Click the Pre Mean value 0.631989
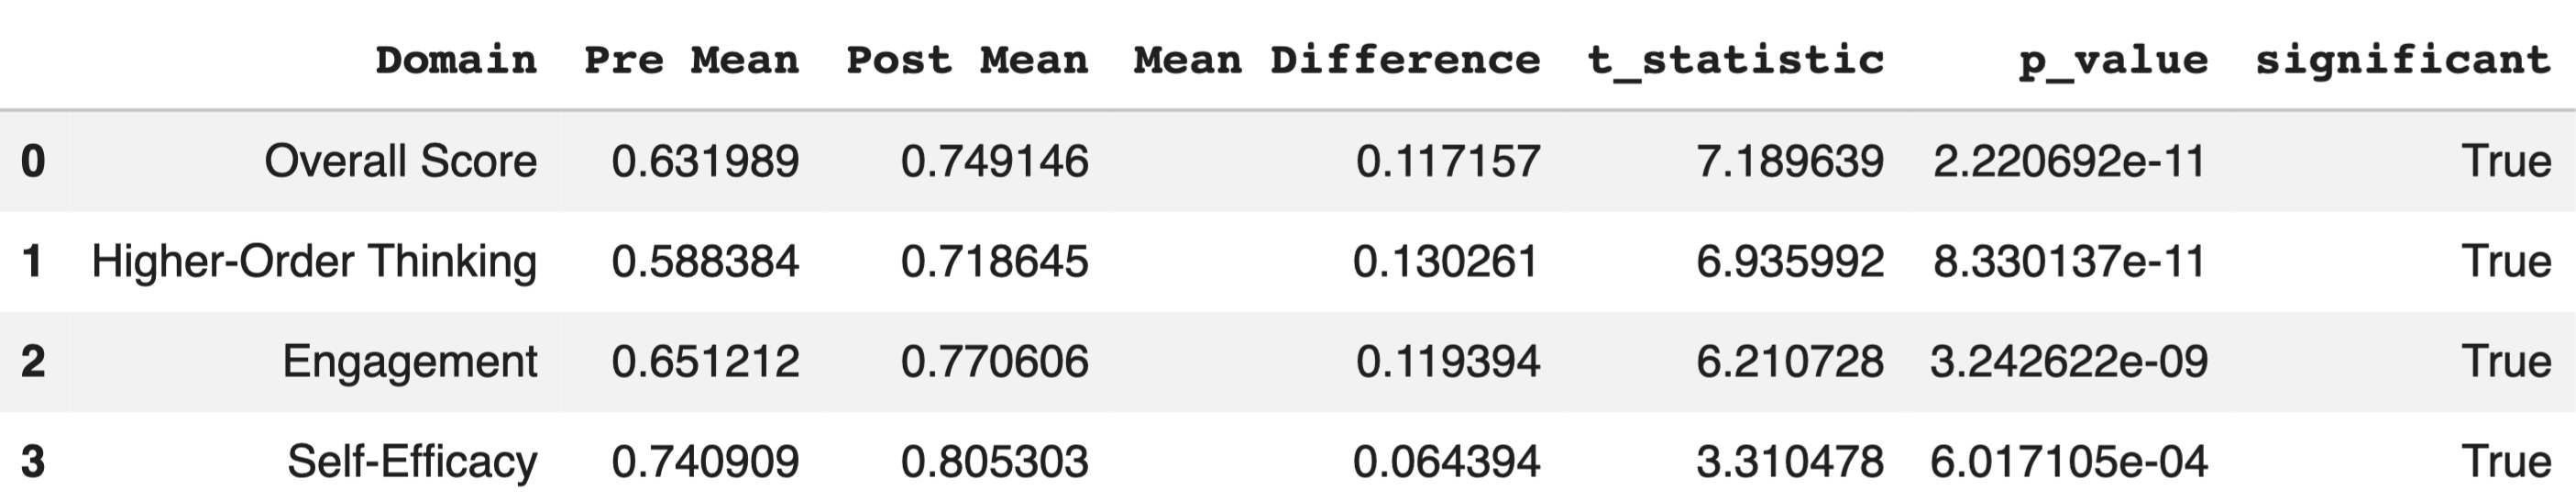The image size is (2576, 501). tap(705, 161)
